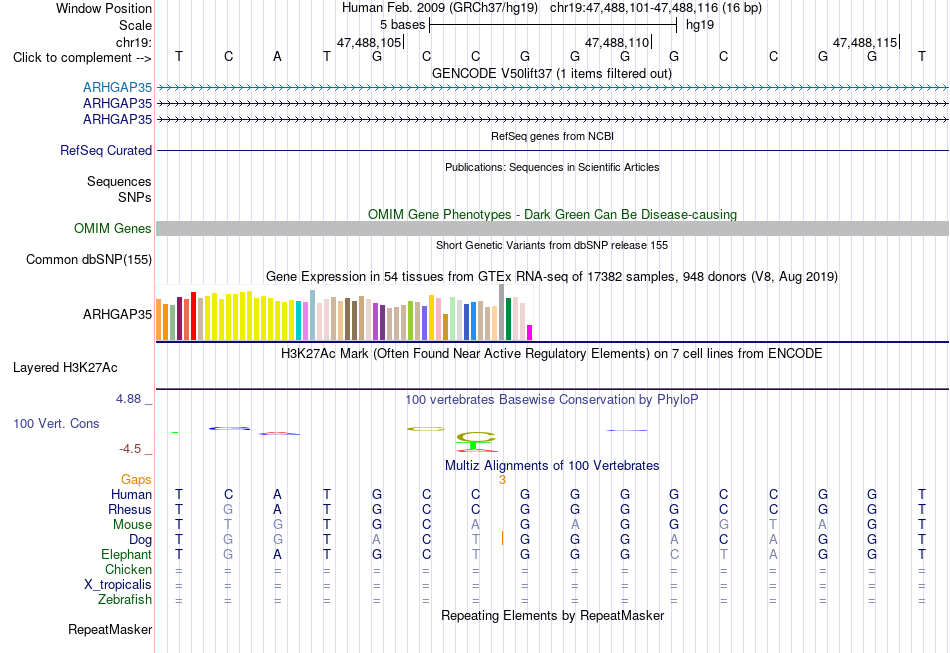
Task: Click the 47,488,115 ruler position label
Action: [x=865, y=42]
